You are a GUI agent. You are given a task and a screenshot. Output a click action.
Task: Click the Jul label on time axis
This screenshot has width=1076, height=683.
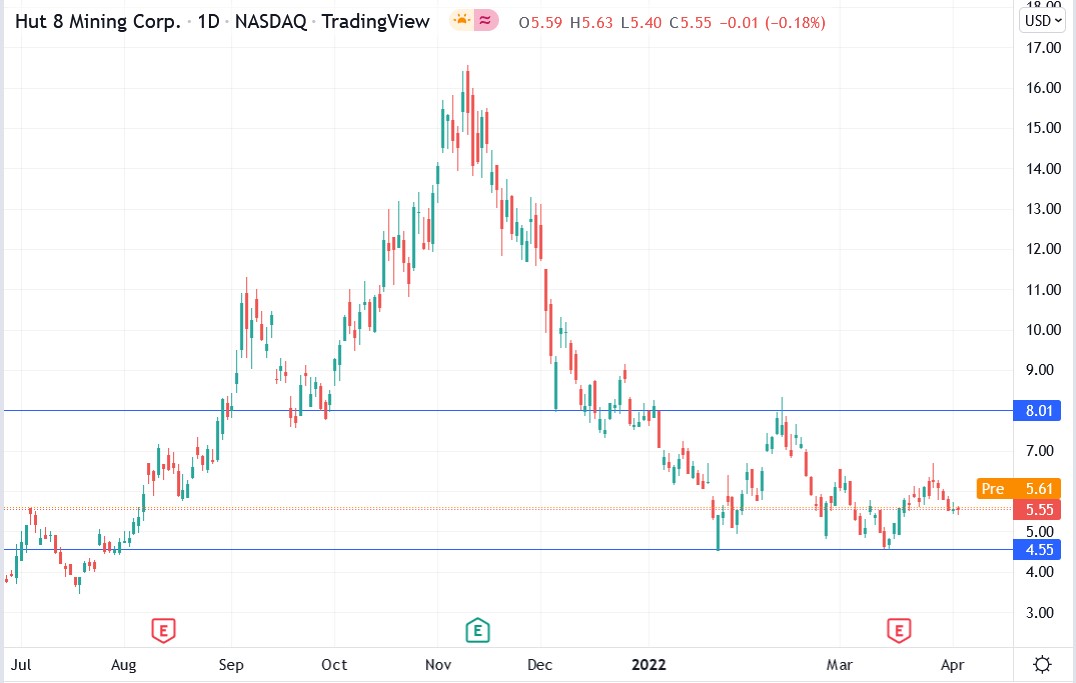(x=21, y=664)
